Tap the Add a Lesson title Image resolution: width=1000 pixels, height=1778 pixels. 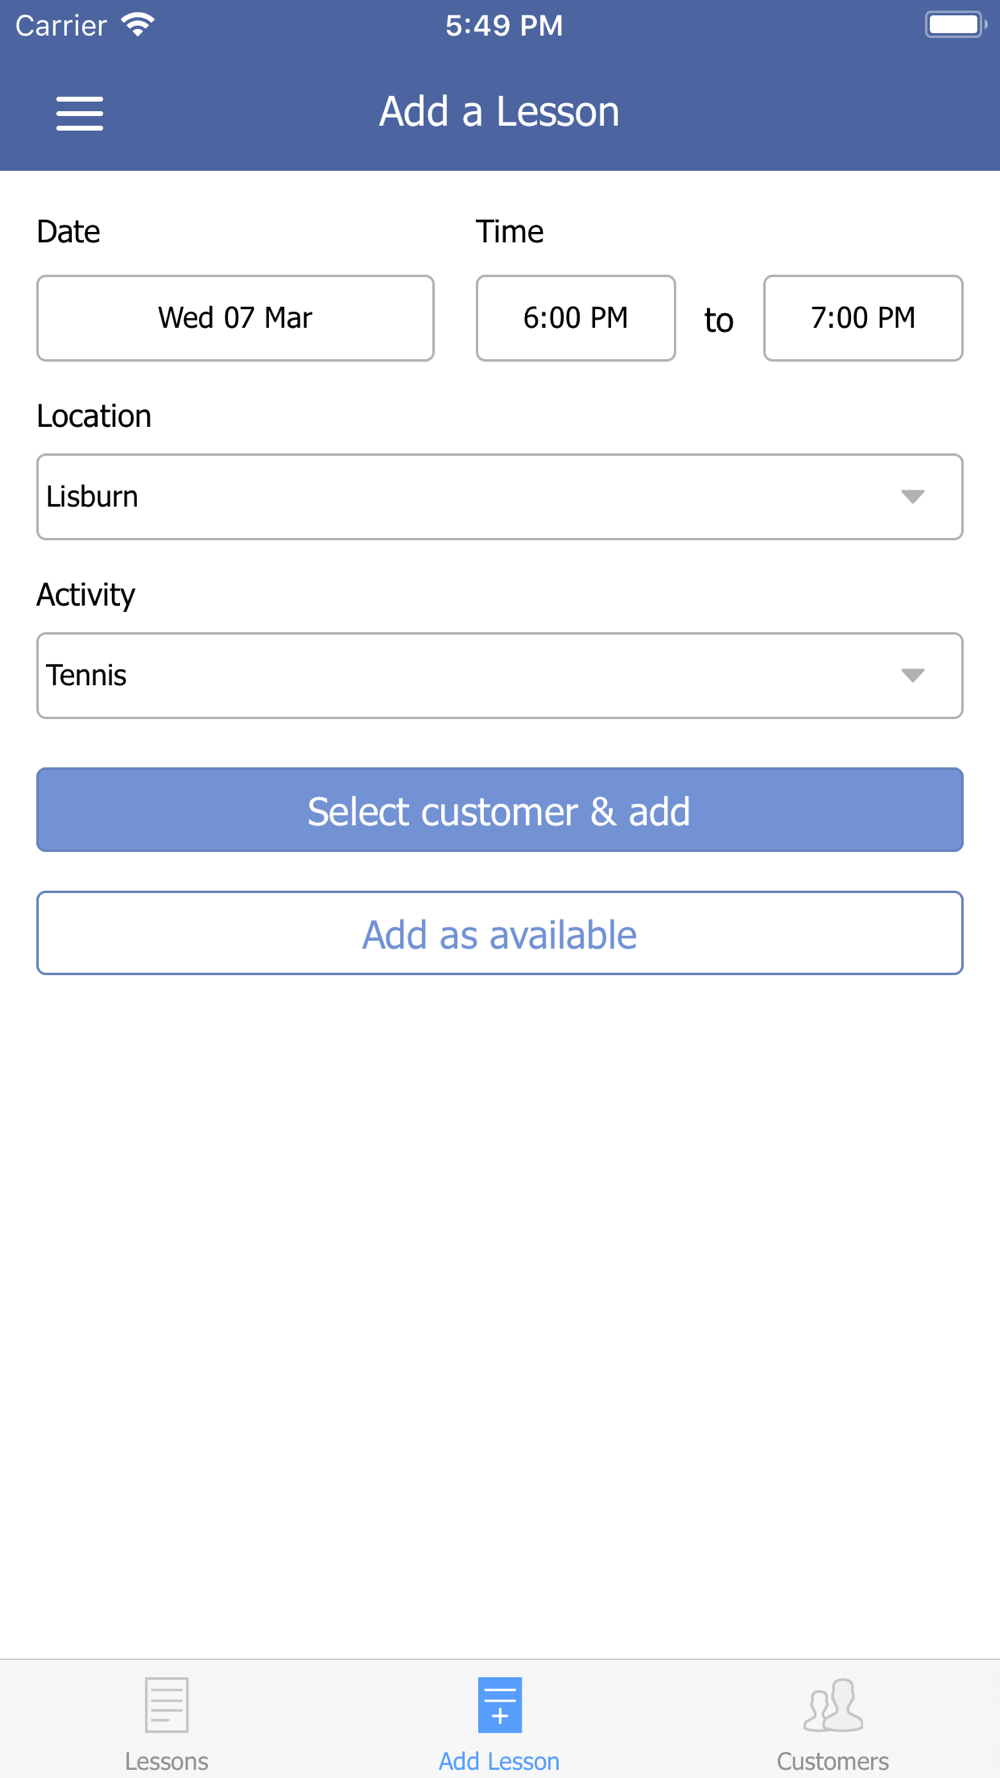tap(499, 112)
